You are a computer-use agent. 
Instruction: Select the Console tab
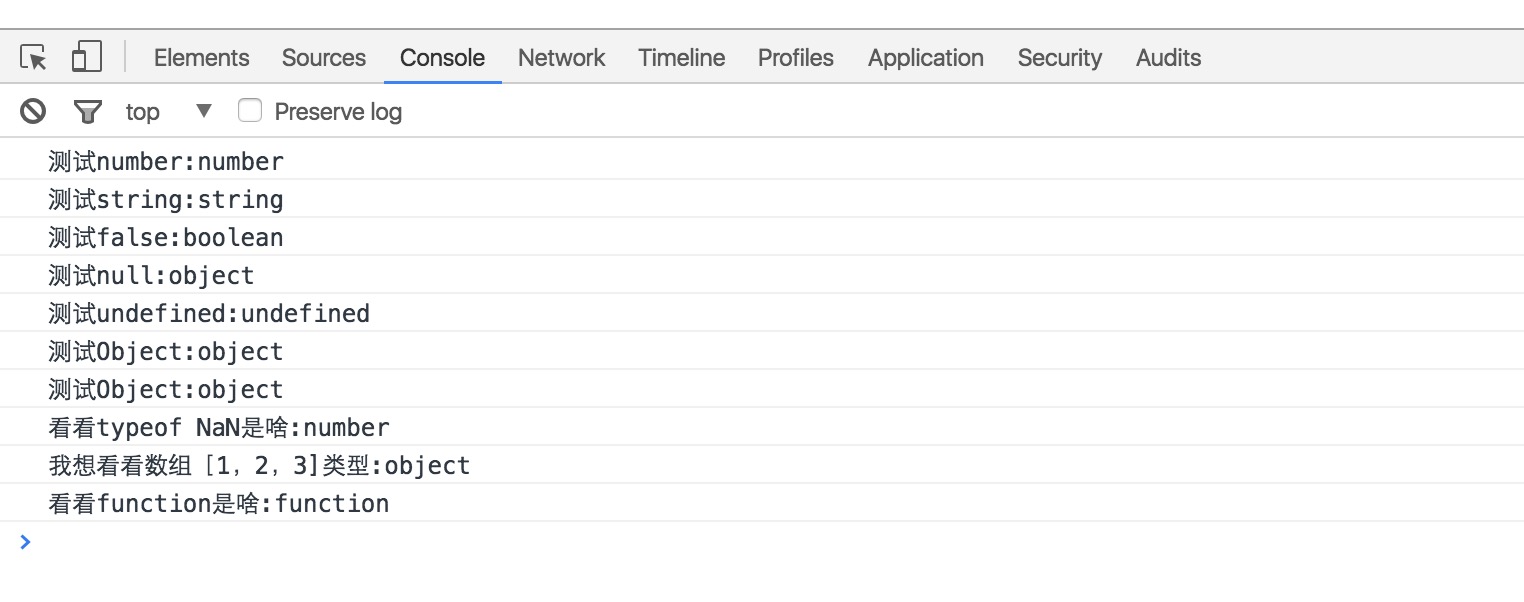coord(442,58)
